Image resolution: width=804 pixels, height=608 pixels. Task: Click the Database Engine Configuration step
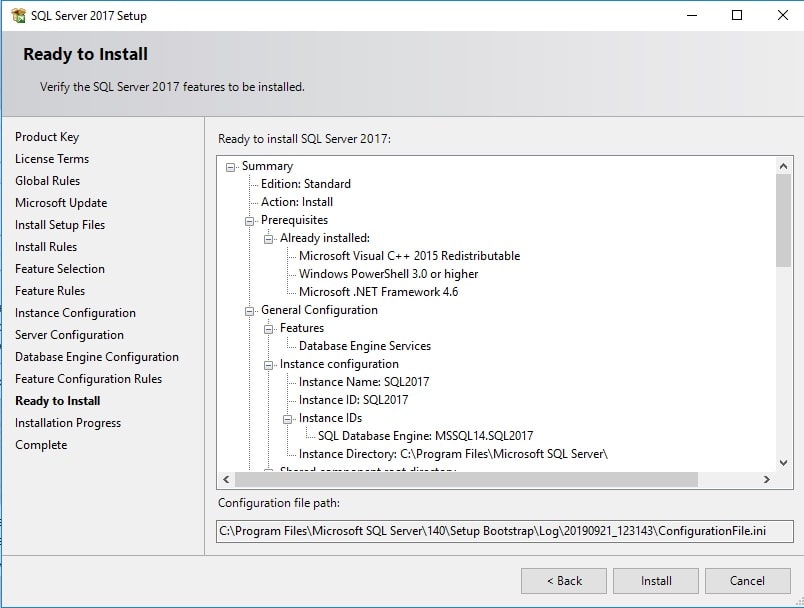coord(97,357)
